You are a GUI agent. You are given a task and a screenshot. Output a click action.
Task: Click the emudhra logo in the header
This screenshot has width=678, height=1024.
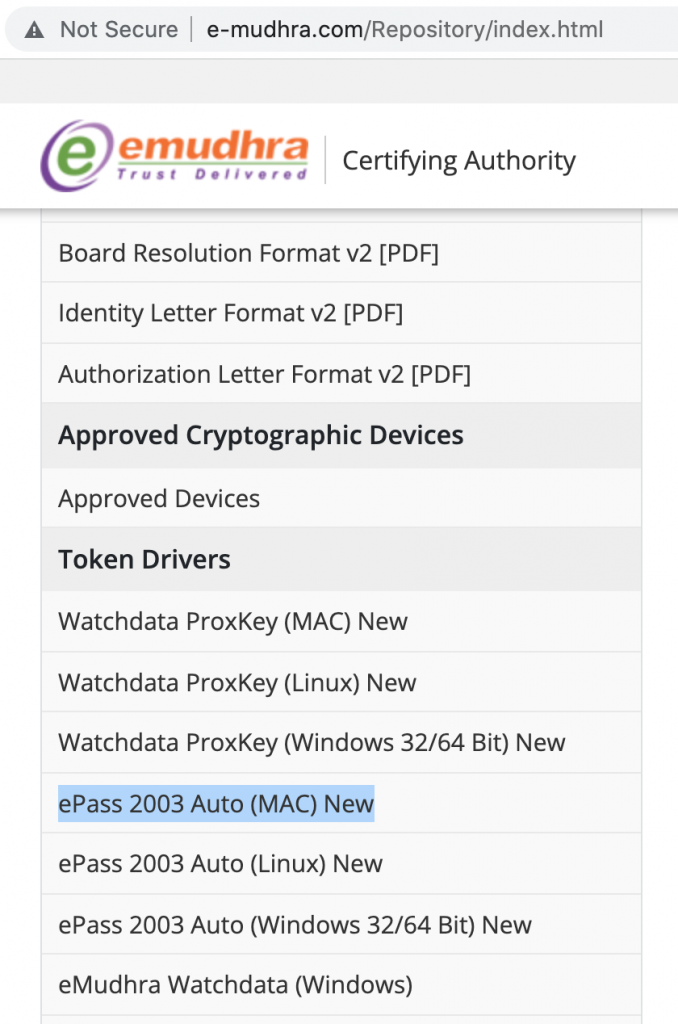[x=174, y=155]
